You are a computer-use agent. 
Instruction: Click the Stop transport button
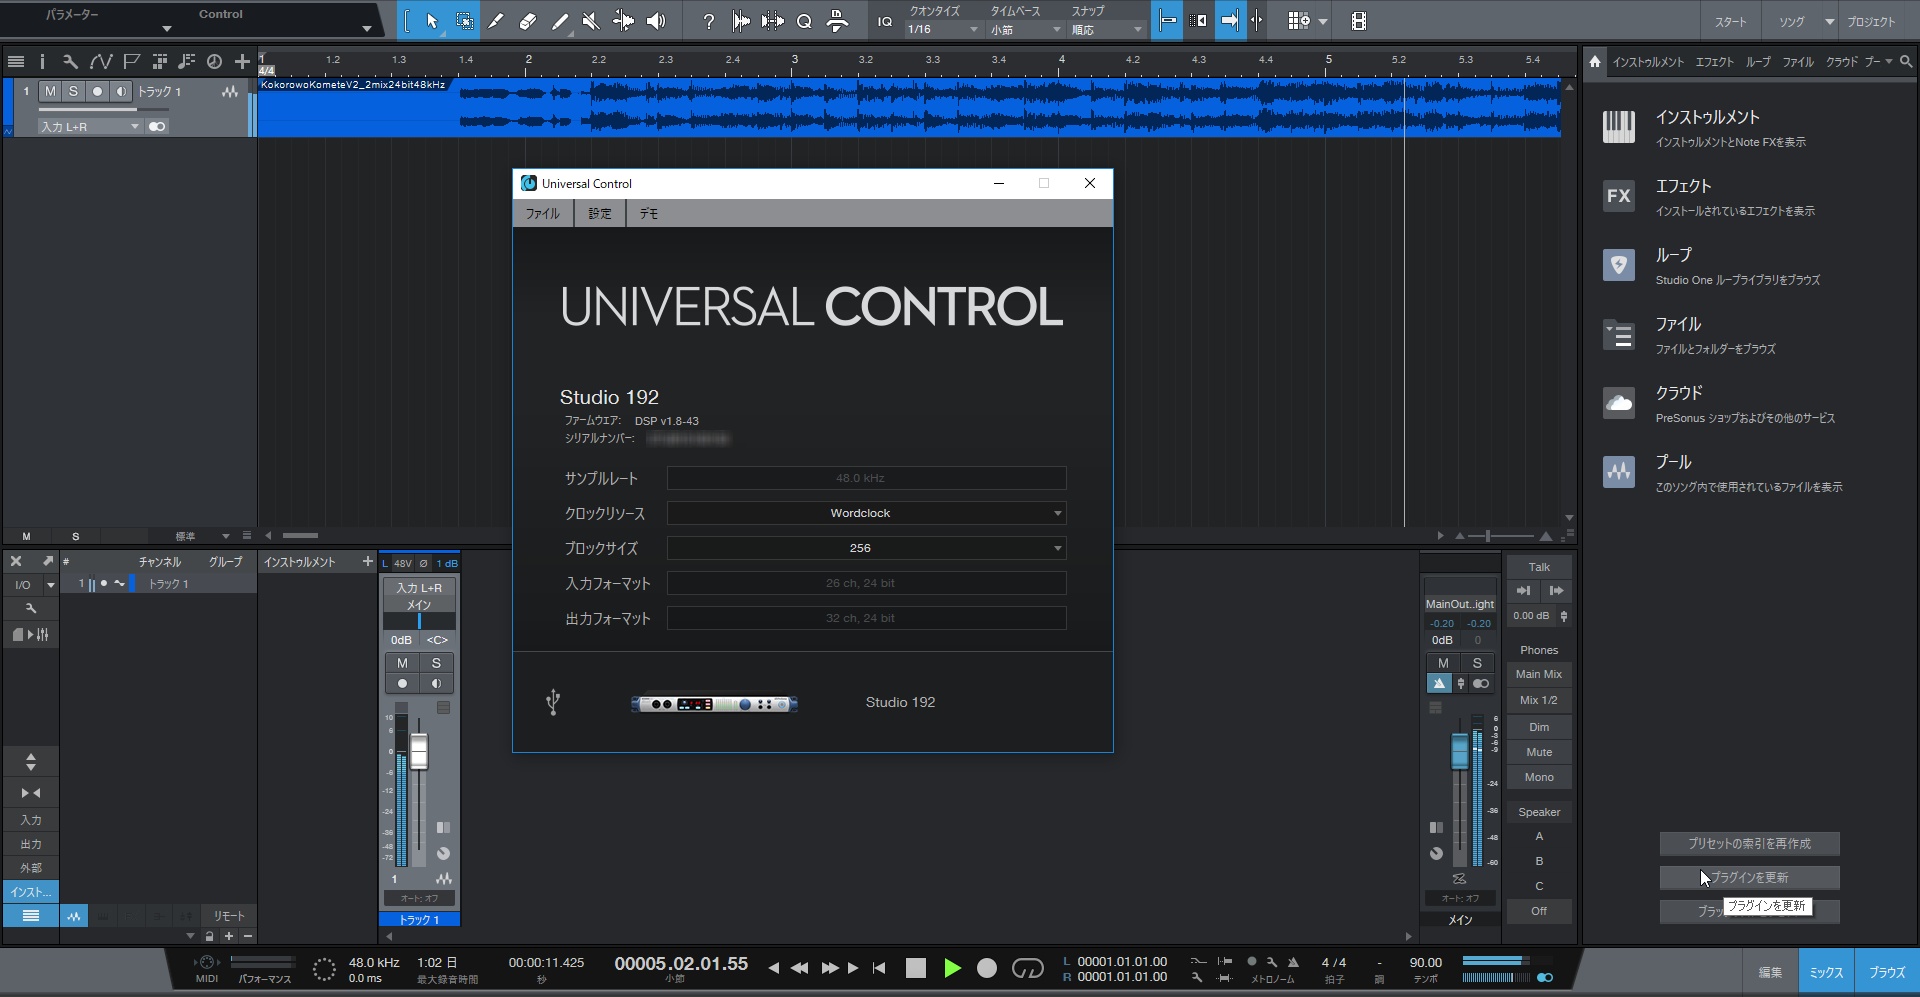916,968
